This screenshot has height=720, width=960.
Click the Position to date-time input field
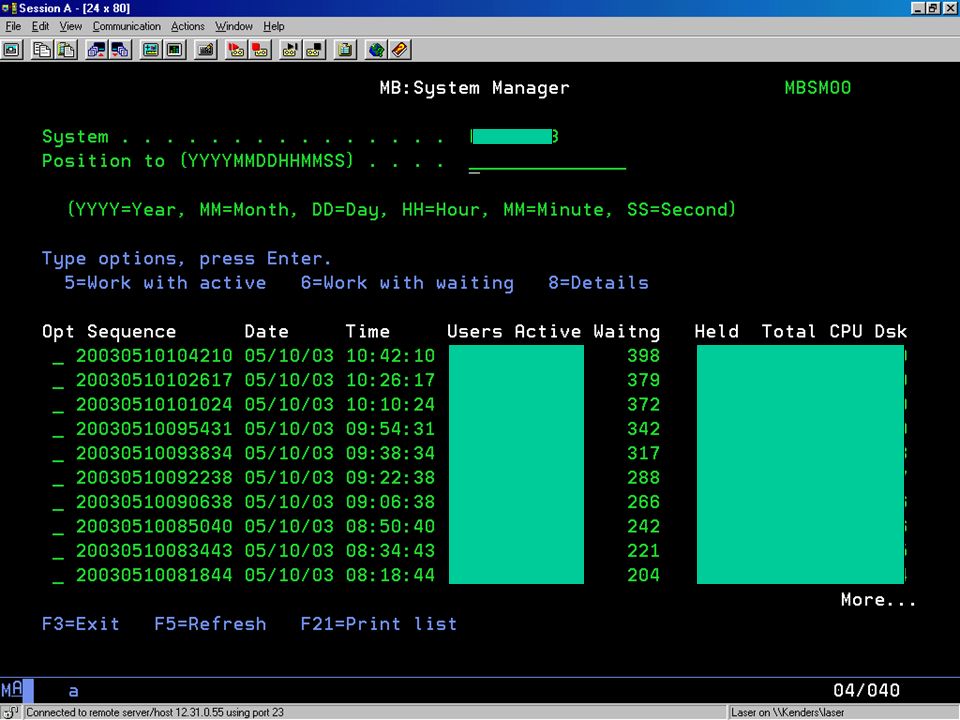[547, 161]
